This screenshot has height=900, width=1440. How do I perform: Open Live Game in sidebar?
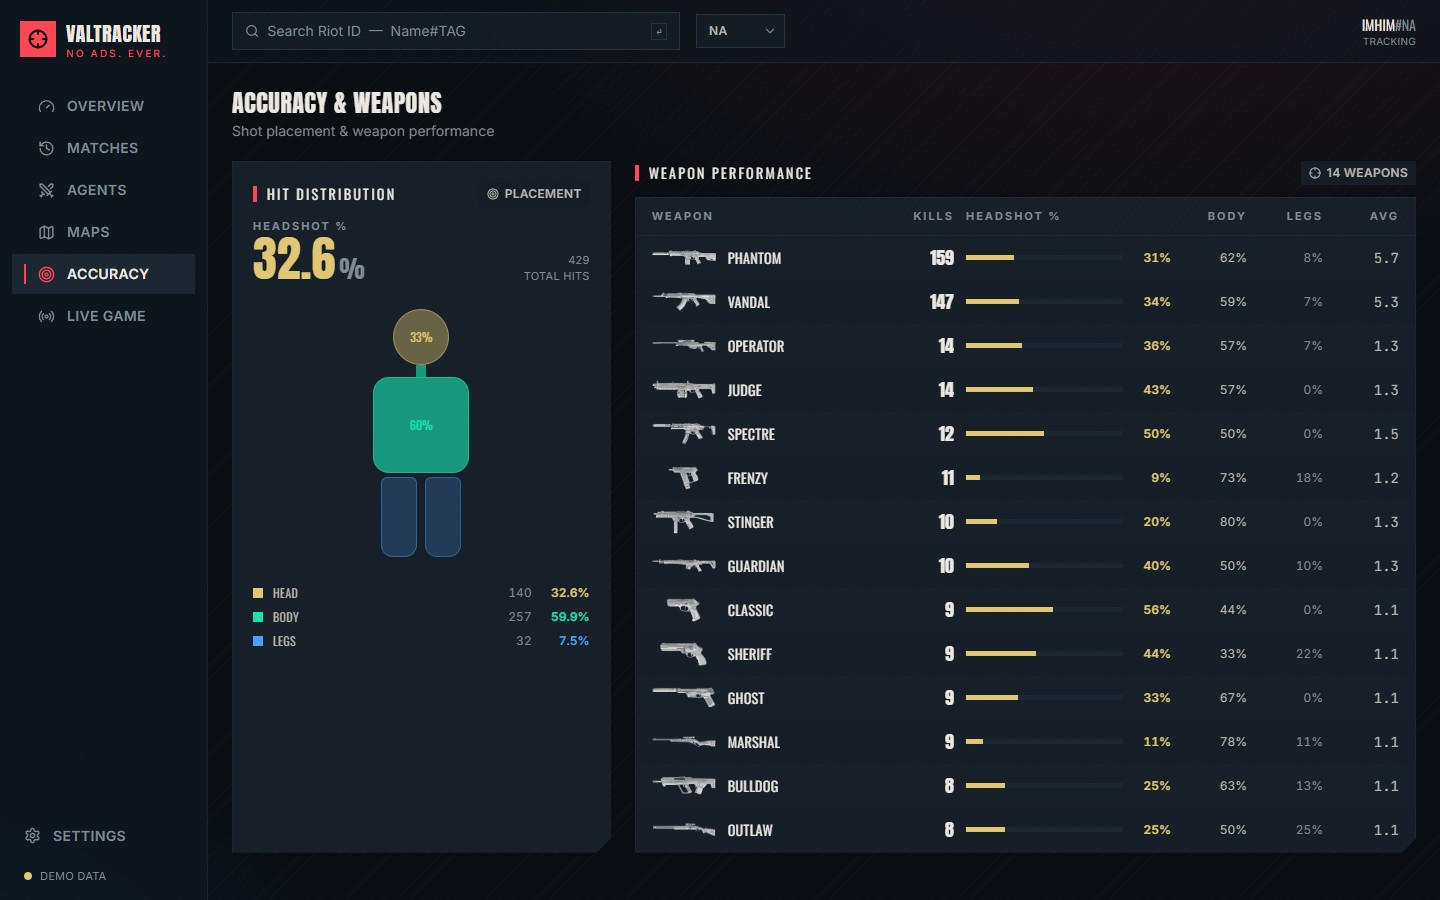[103, 316]
